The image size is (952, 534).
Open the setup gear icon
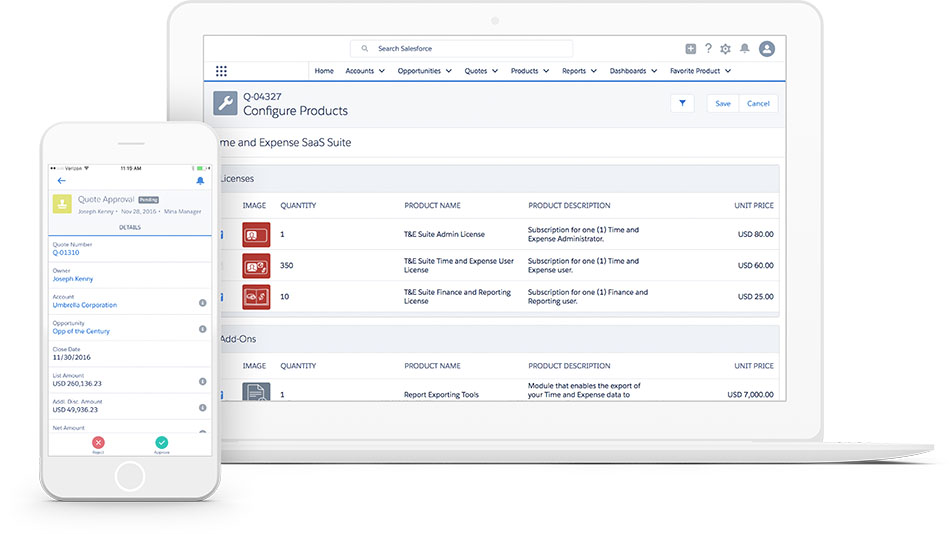(x=726, y=49)
